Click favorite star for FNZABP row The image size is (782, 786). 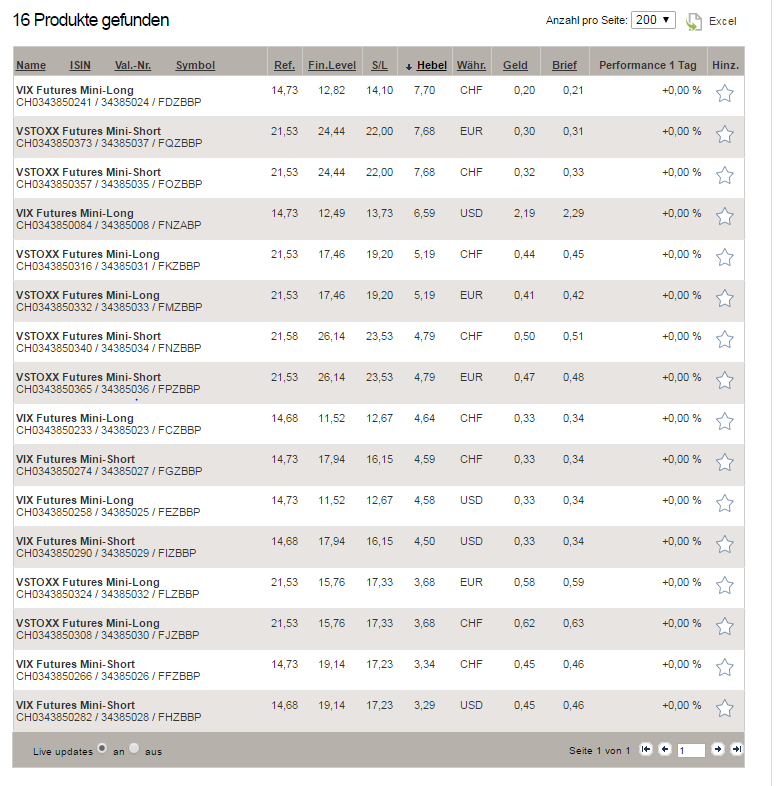[x=724, y=217]
